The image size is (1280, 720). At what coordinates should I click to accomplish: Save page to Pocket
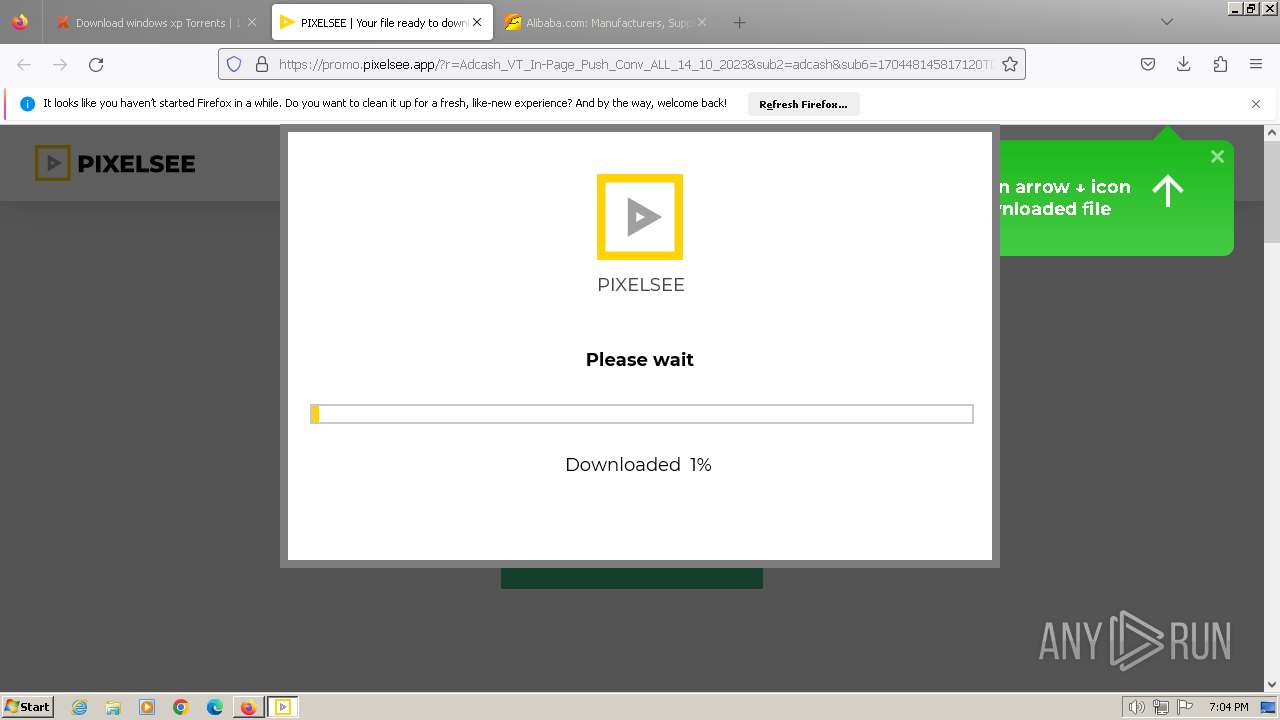[x=1148, y=64]
